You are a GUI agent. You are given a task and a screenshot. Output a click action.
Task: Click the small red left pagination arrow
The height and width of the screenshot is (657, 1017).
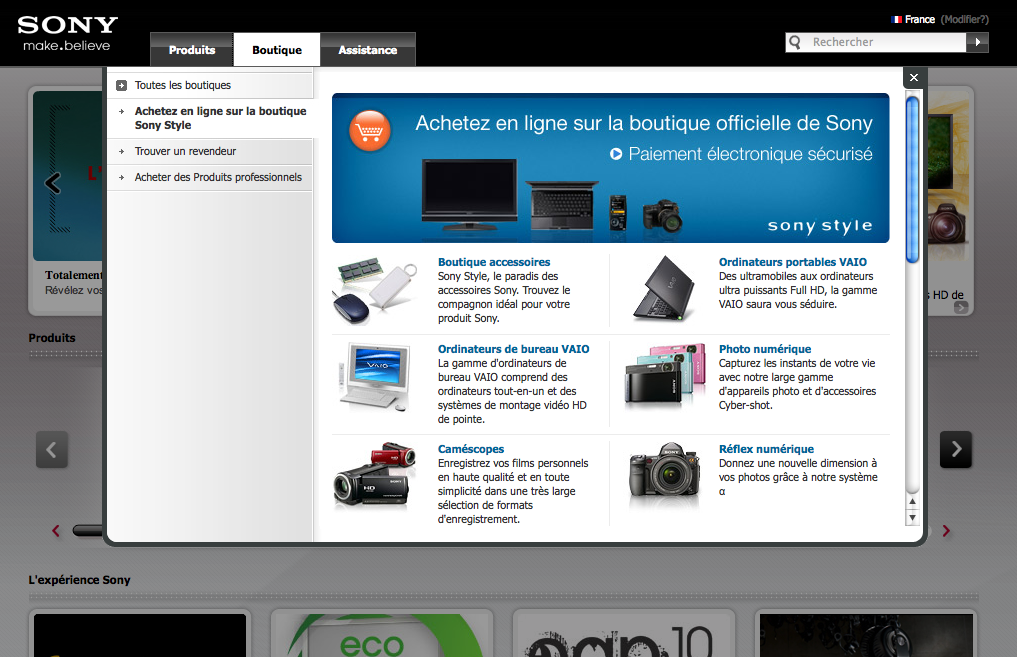[56, 531]
